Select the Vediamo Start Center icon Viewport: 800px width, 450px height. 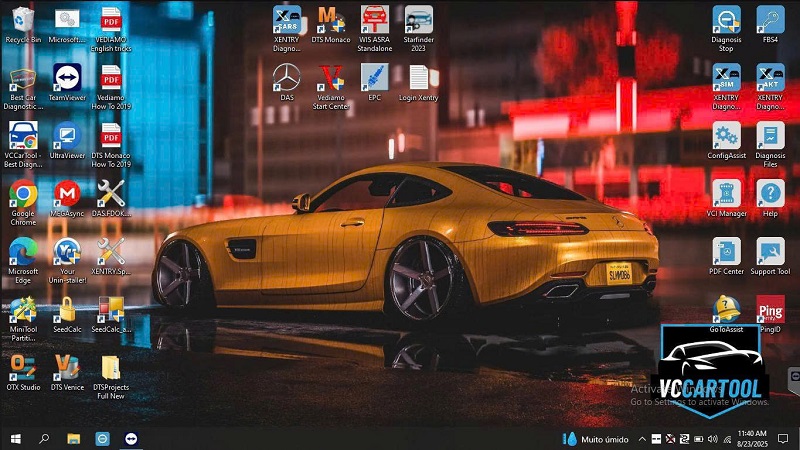point(330,78)
